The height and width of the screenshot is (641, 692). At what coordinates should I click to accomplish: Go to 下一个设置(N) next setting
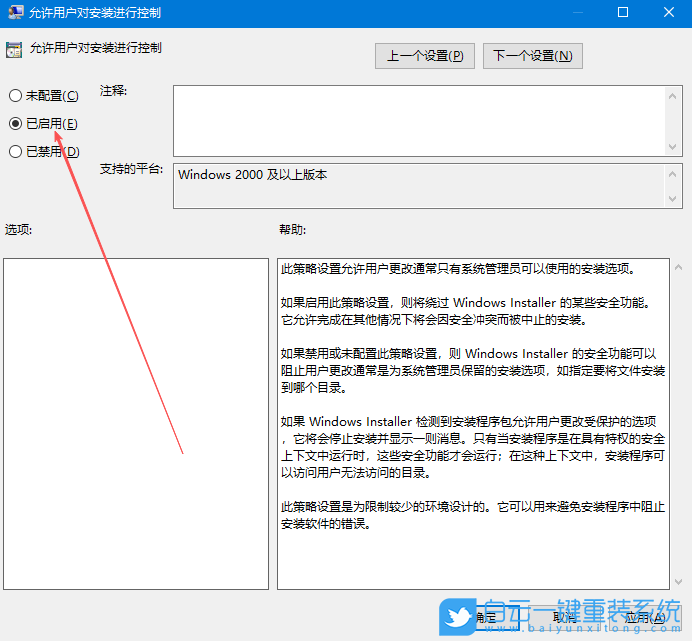[533, 56]
